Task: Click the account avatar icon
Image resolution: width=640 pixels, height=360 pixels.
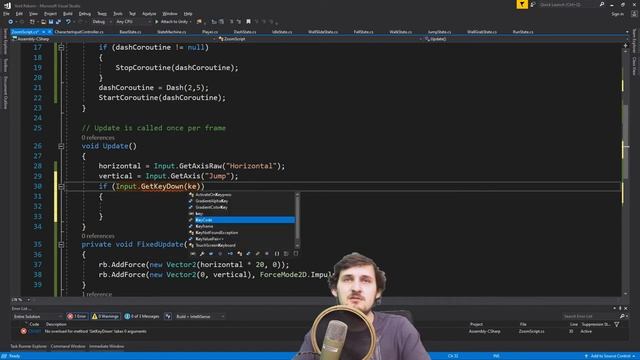Action: (x=634, y=13)
